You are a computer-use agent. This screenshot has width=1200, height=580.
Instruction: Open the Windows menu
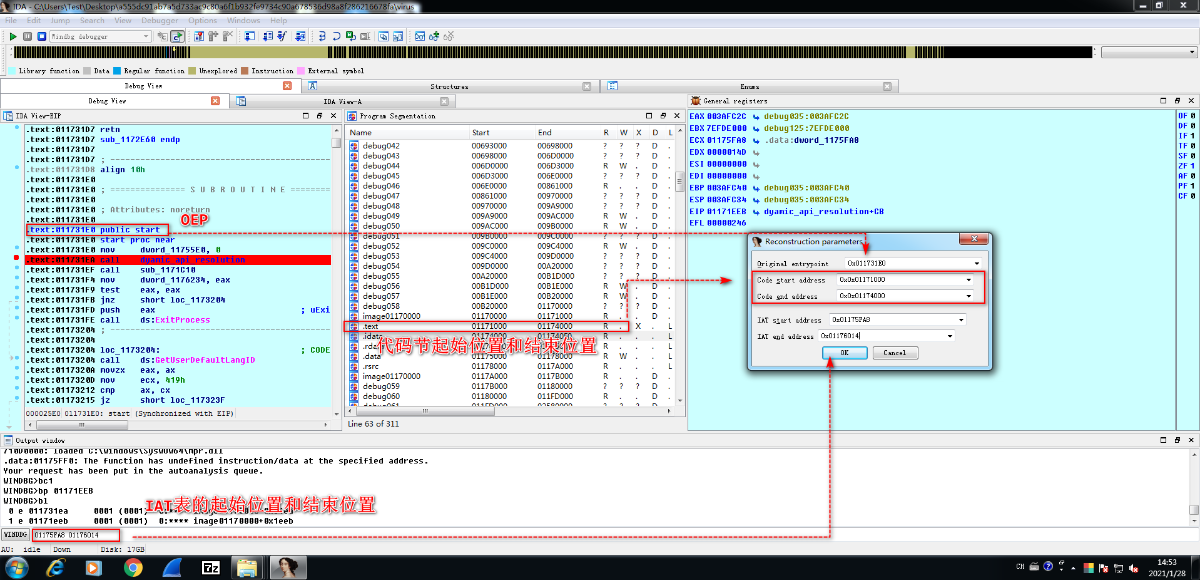[x=243, y=20]
